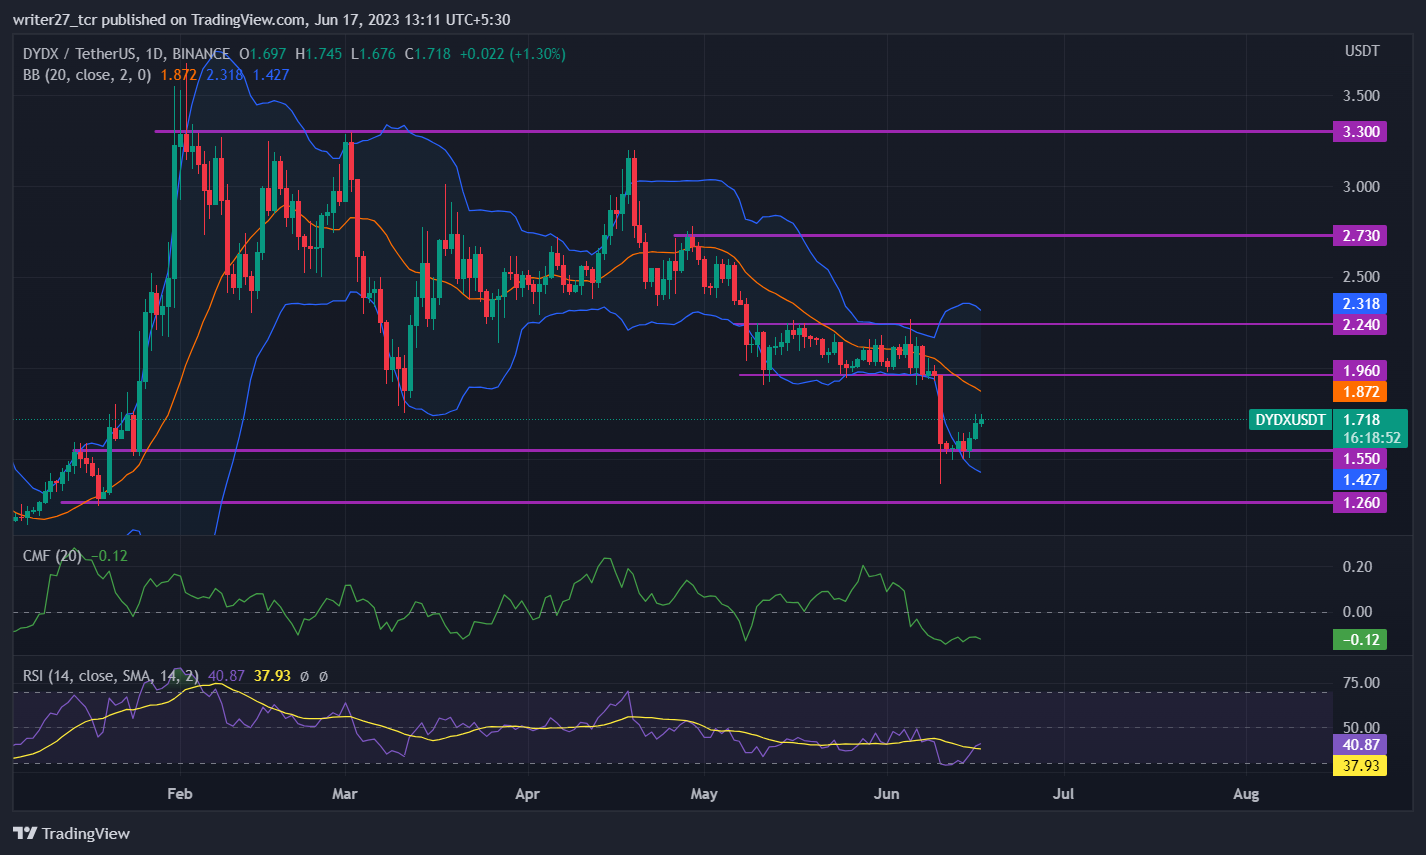Click the 3.500 price axis tick

[1362, 96]
